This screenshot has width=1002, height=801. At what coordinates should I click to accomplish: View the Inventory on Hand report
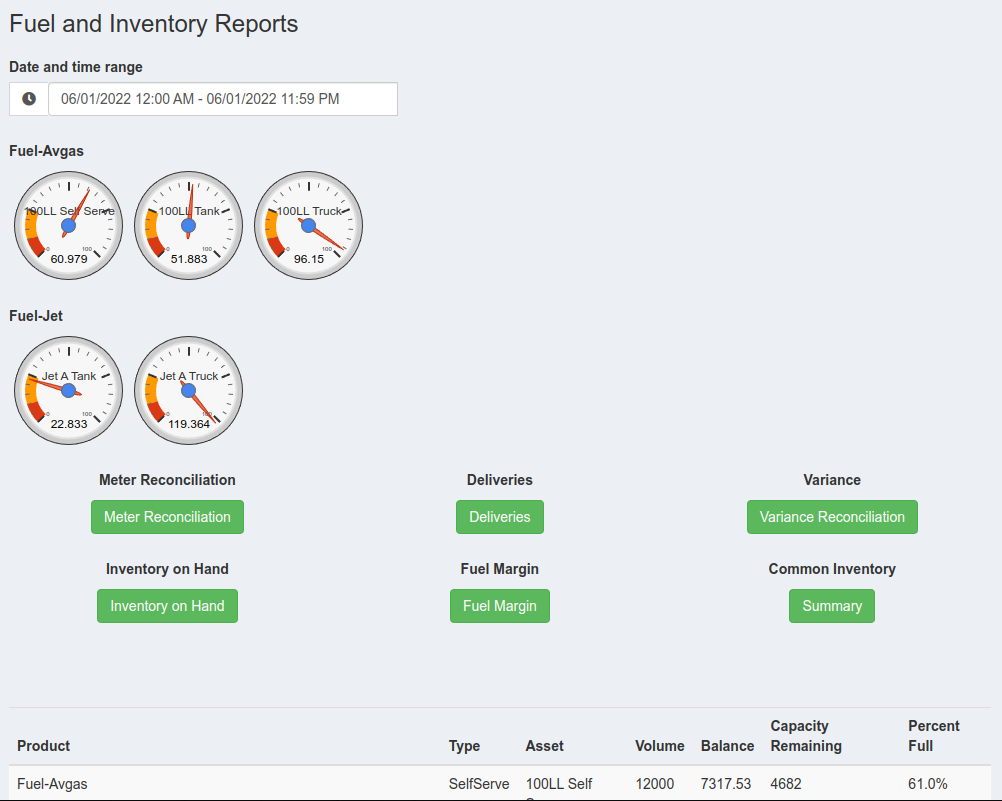[167, 606]
